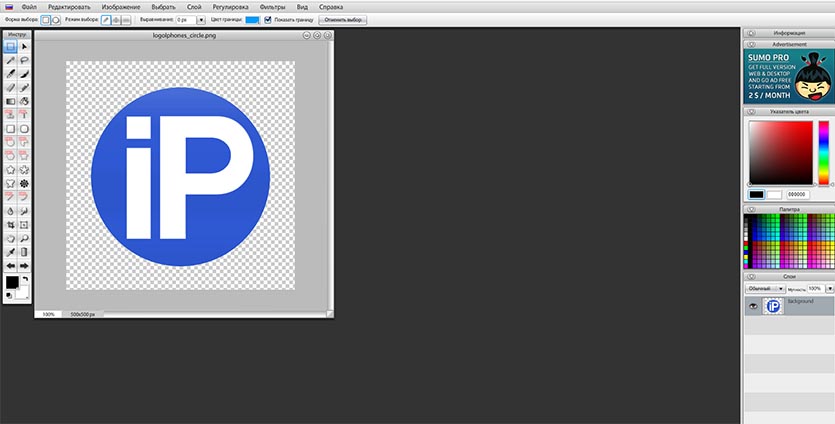
Task: Click the 'Отменить выбор' button
Action: 343,20
